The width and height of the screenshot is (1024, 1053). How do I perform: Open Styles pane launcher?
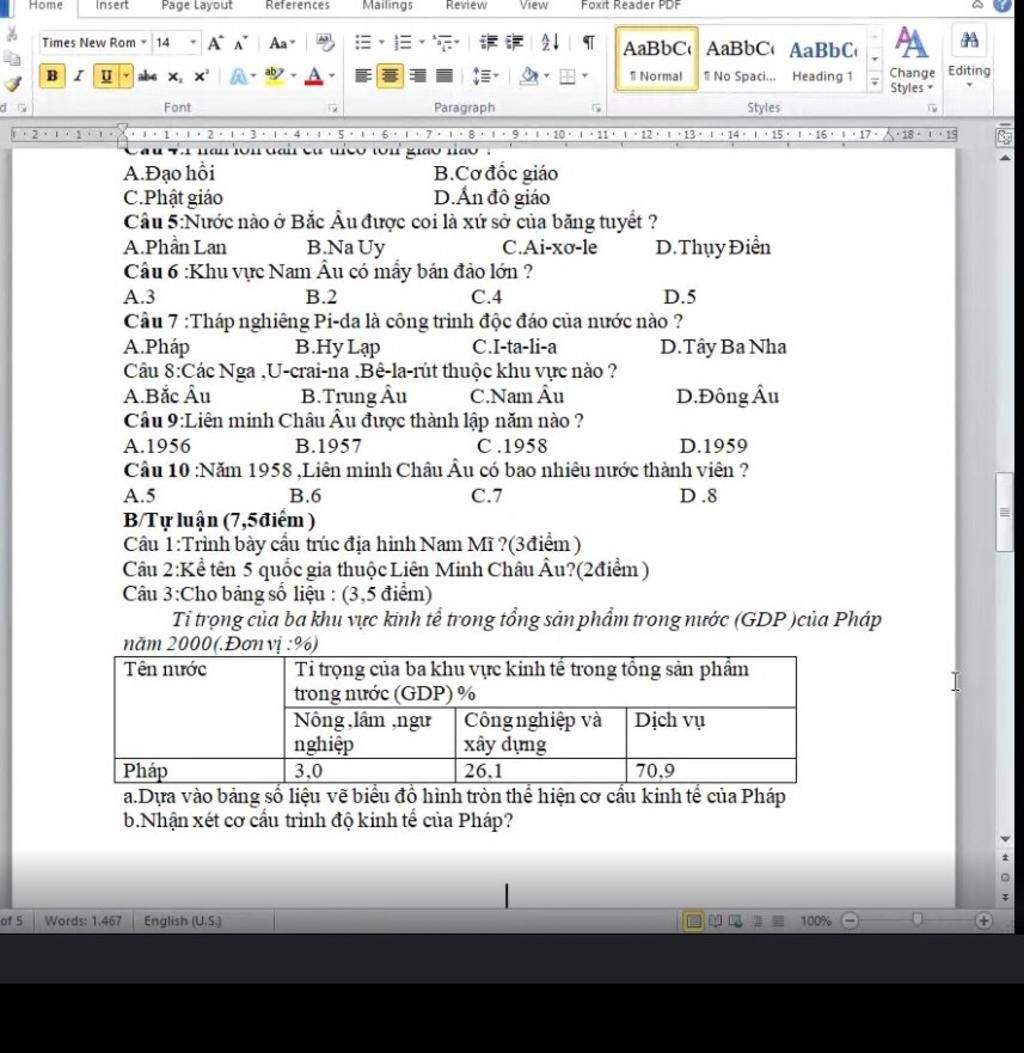932,107
